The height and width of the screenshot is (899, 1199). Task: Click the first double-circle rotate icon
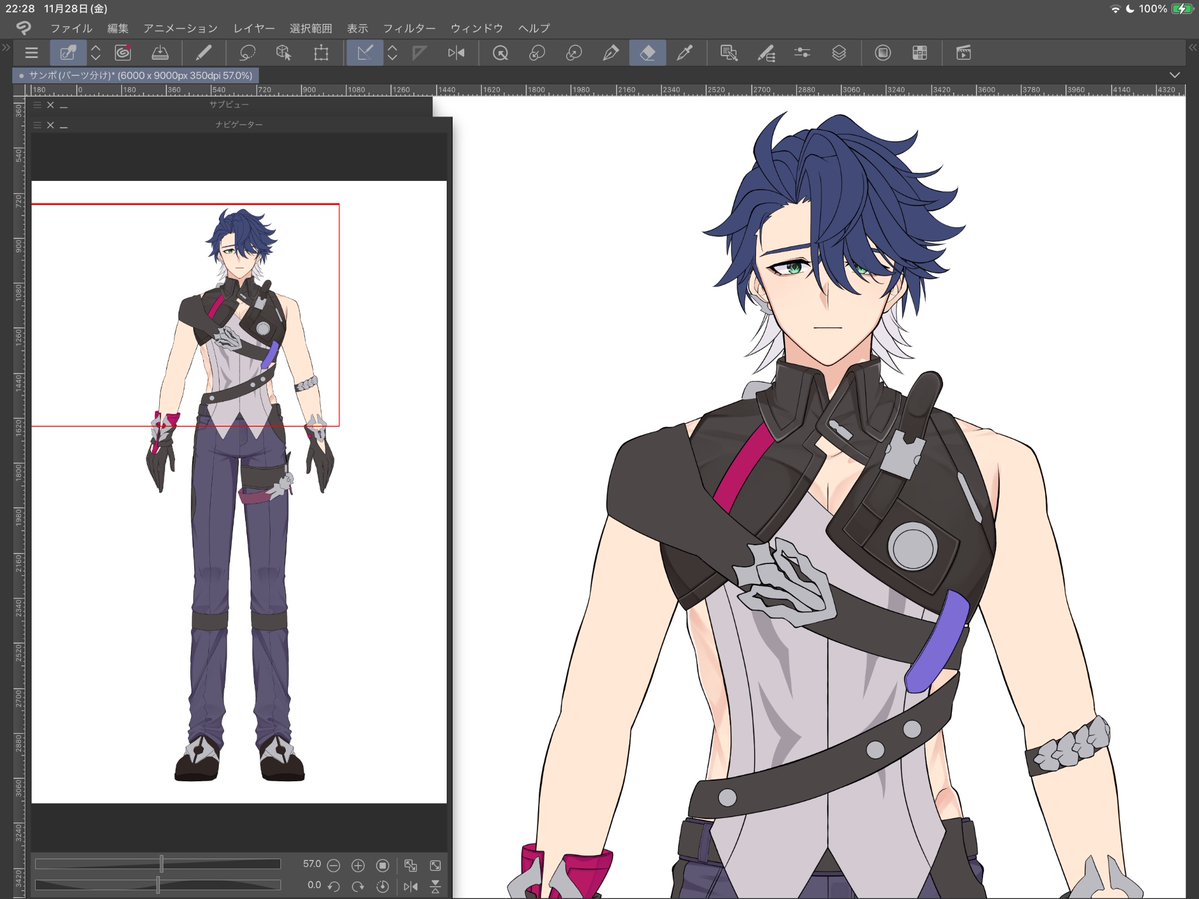click(x=537, y=53)
